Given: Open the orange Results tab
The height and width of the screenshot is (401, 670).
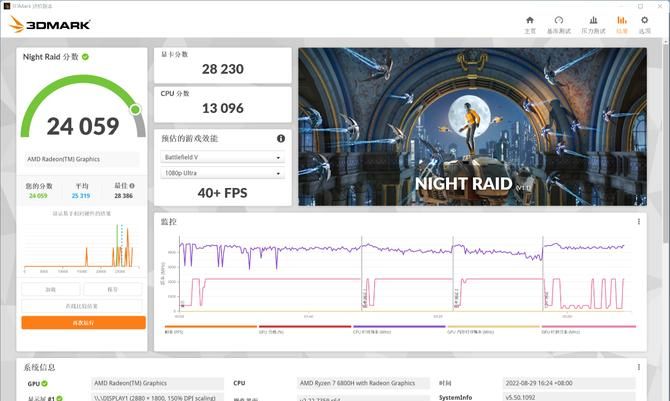Looking at the screenshot, I should click(622, 25).
